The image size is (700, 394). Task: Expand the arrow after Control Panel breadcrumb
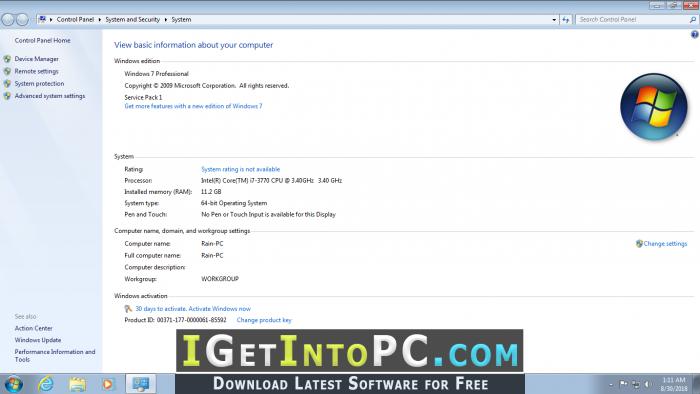100,20
